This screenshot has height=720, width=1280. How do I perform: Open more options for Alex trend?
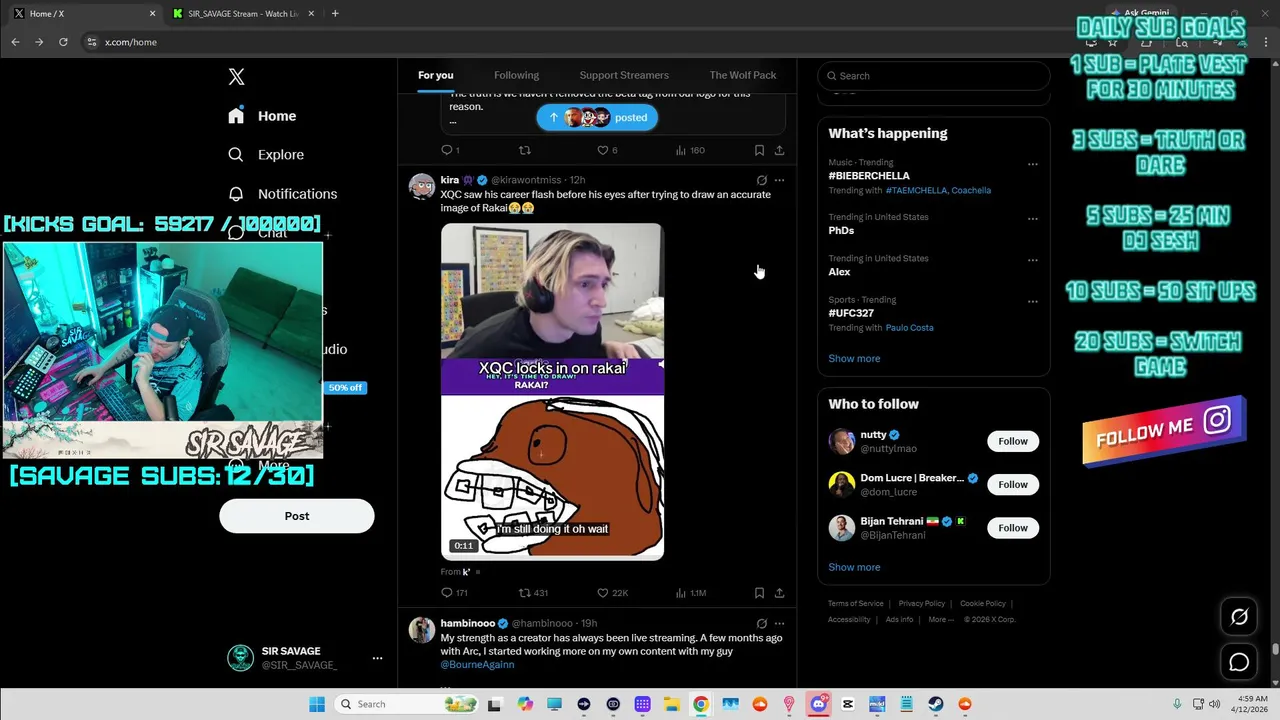pos(1033,260)
